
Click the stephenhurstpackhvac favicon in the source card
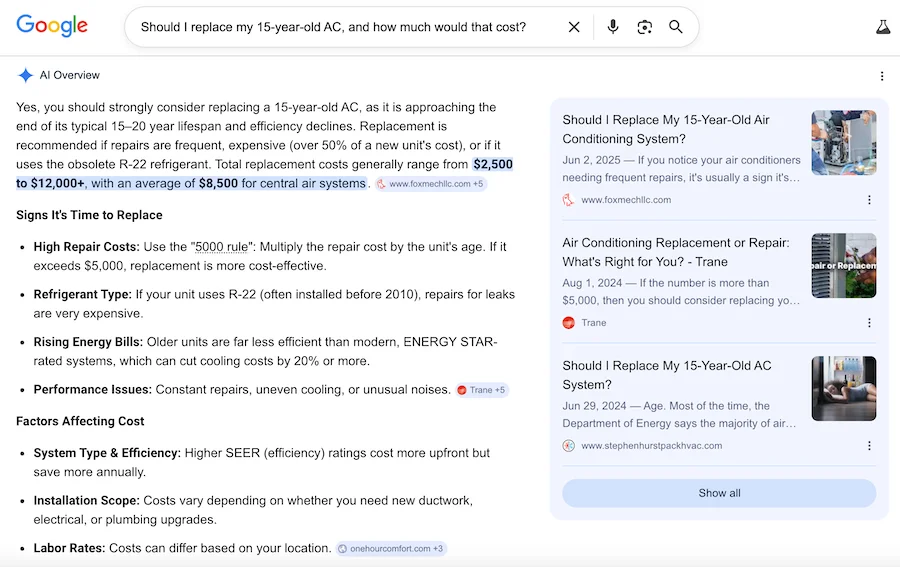click(568, 445)
